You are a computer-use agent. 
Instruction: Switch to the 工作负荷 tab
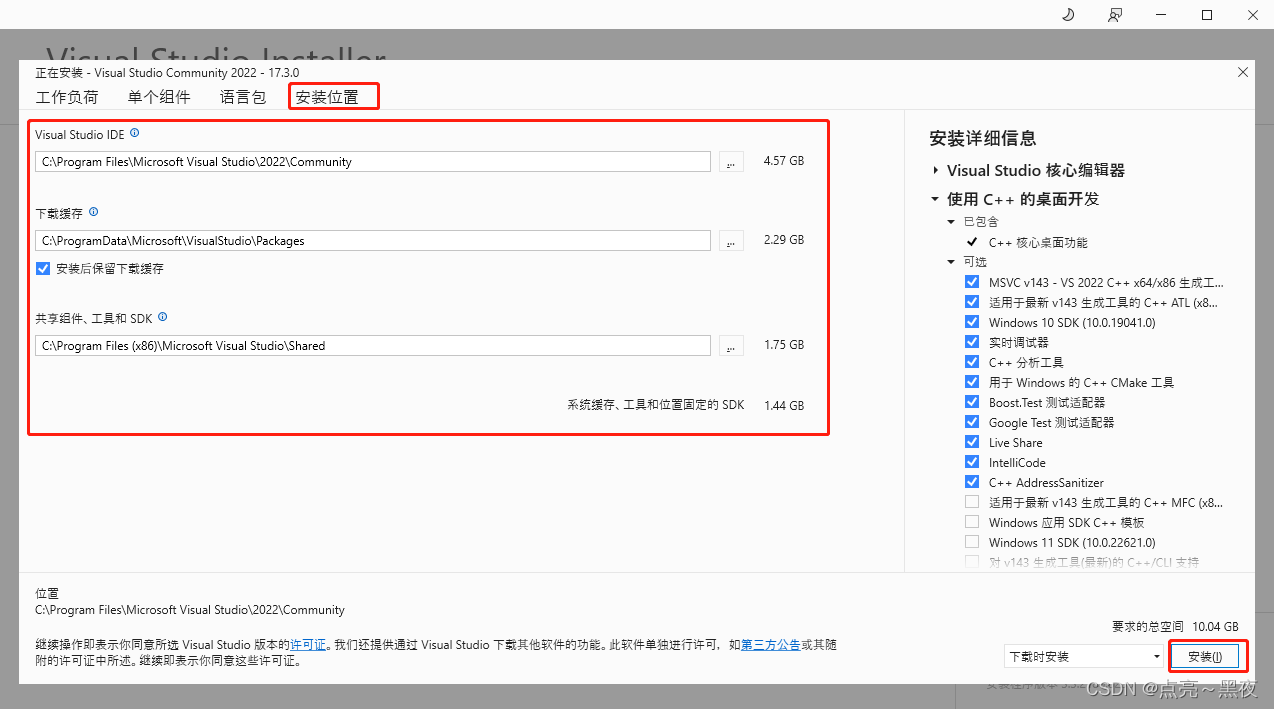(x=67, y=96)
